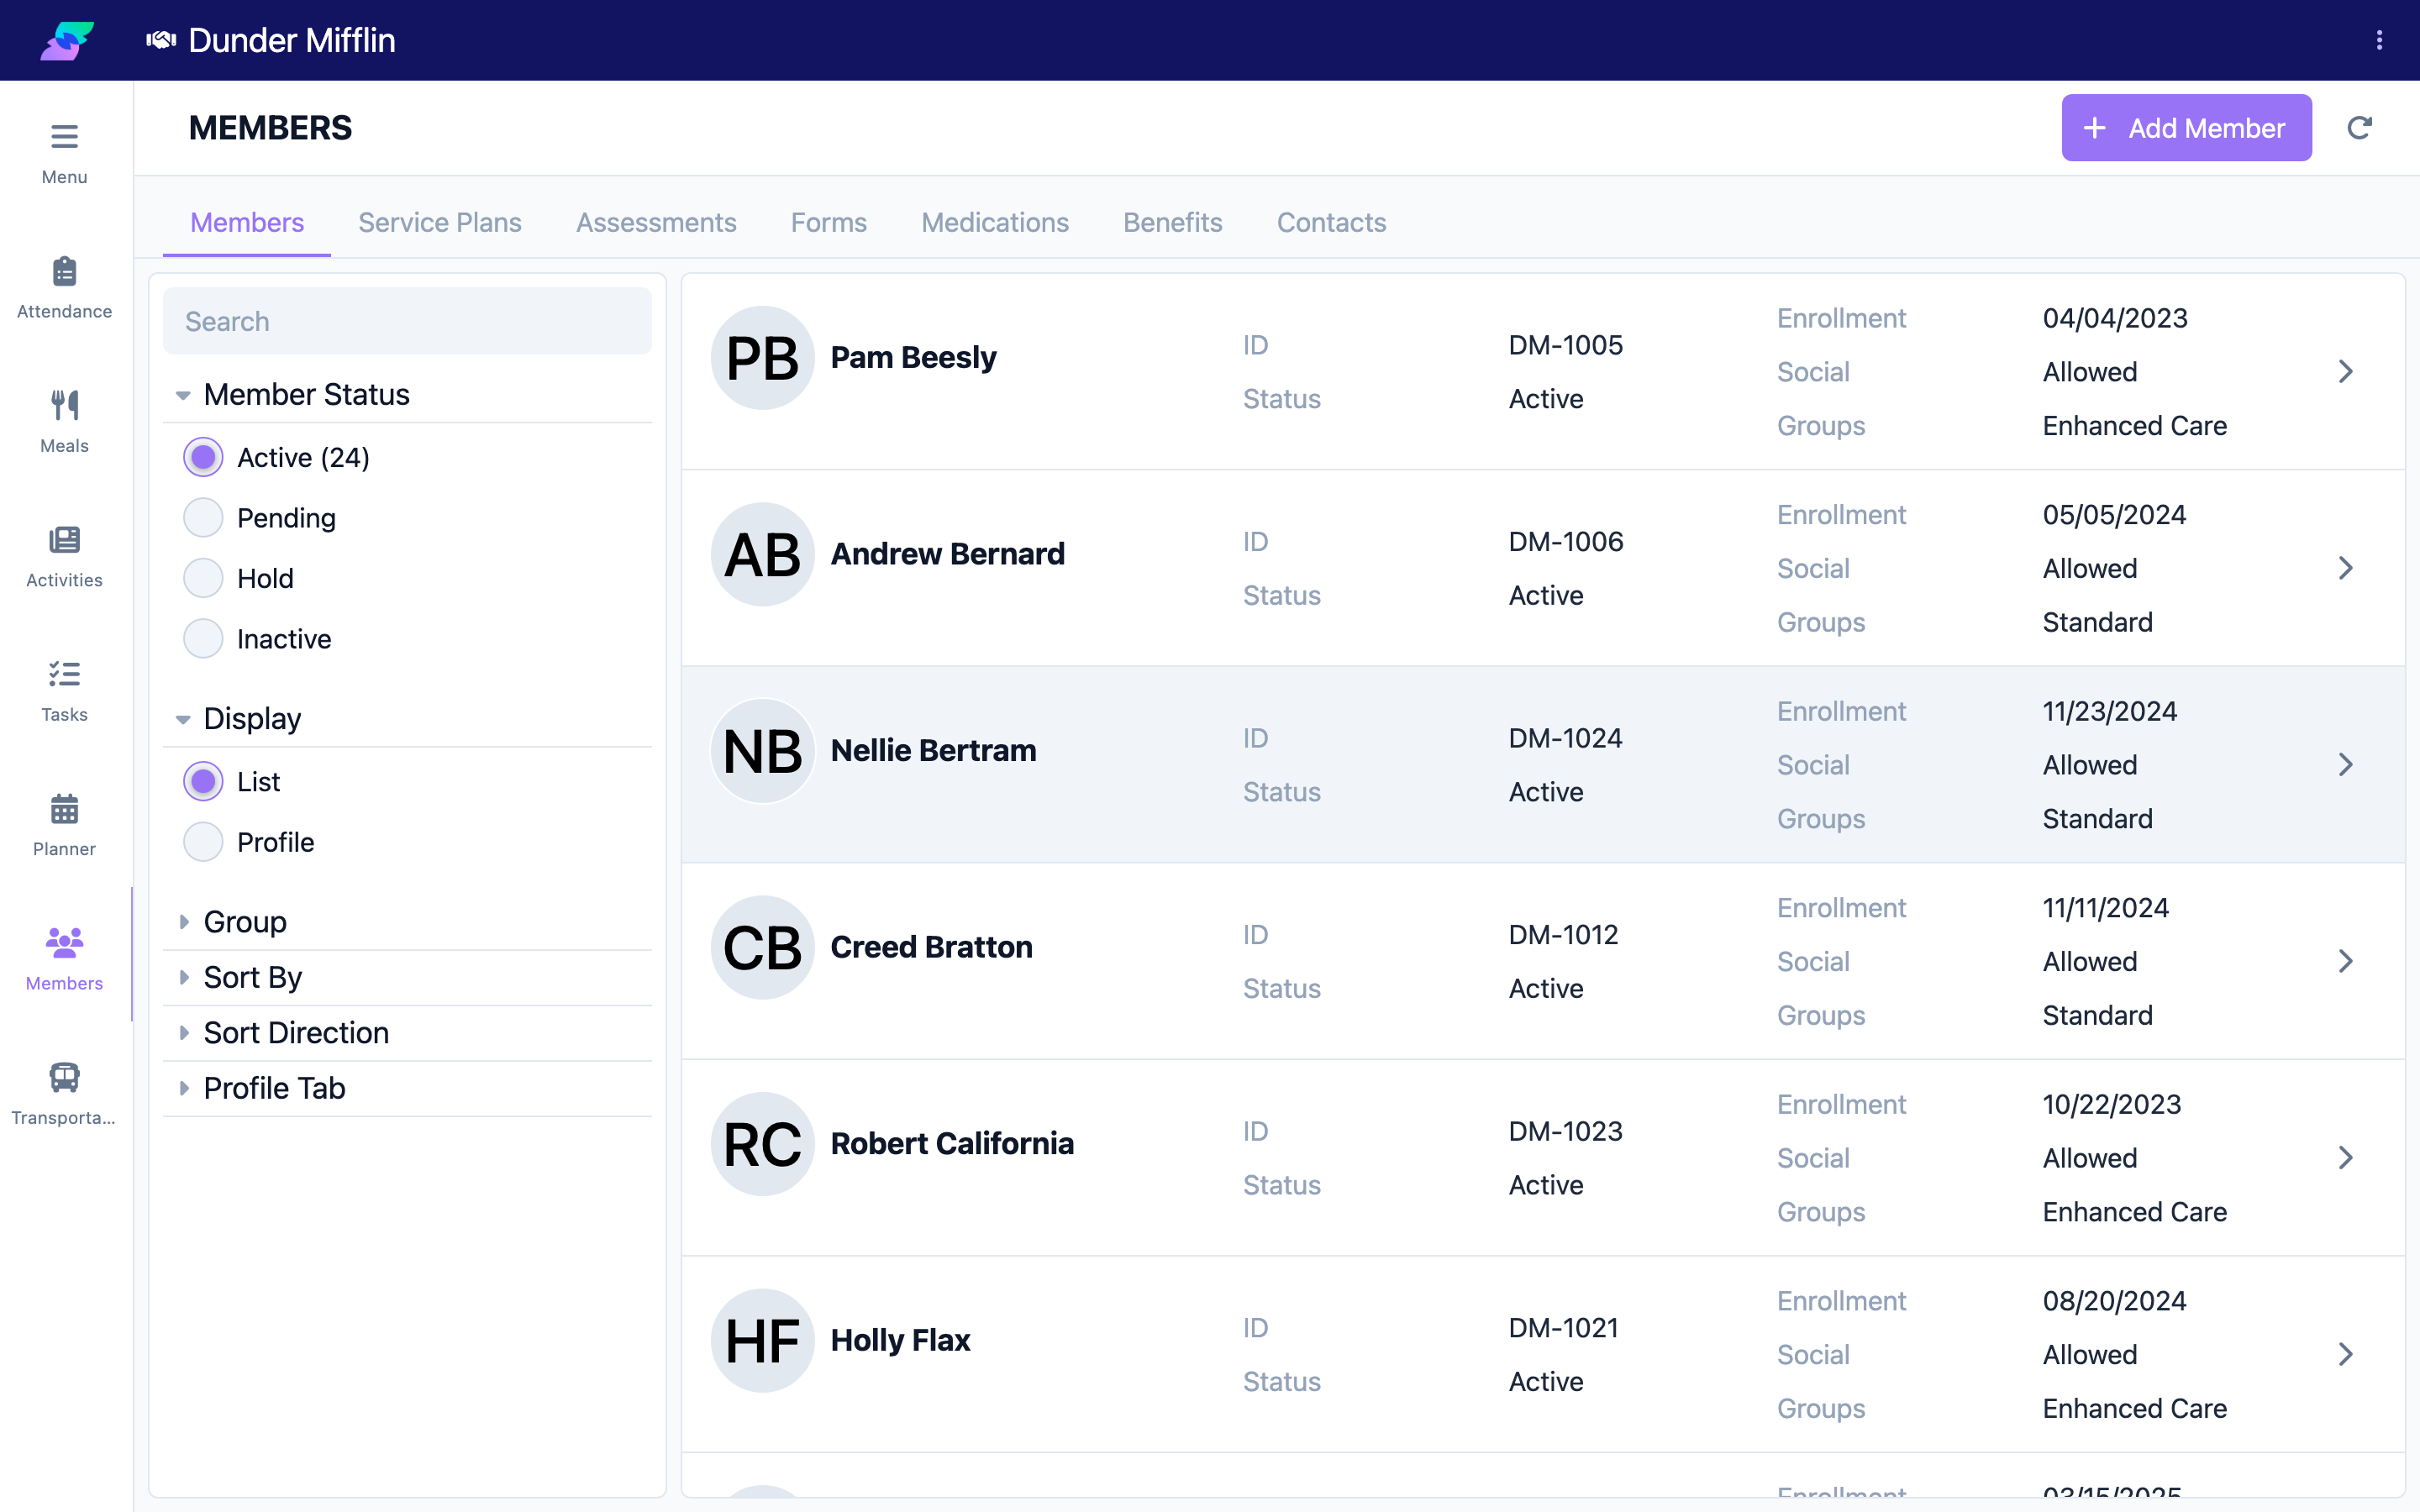Open the Attendance sidebar icon
The width and height of the screenshot is (2420, 1512).
(x=64, y=271)
